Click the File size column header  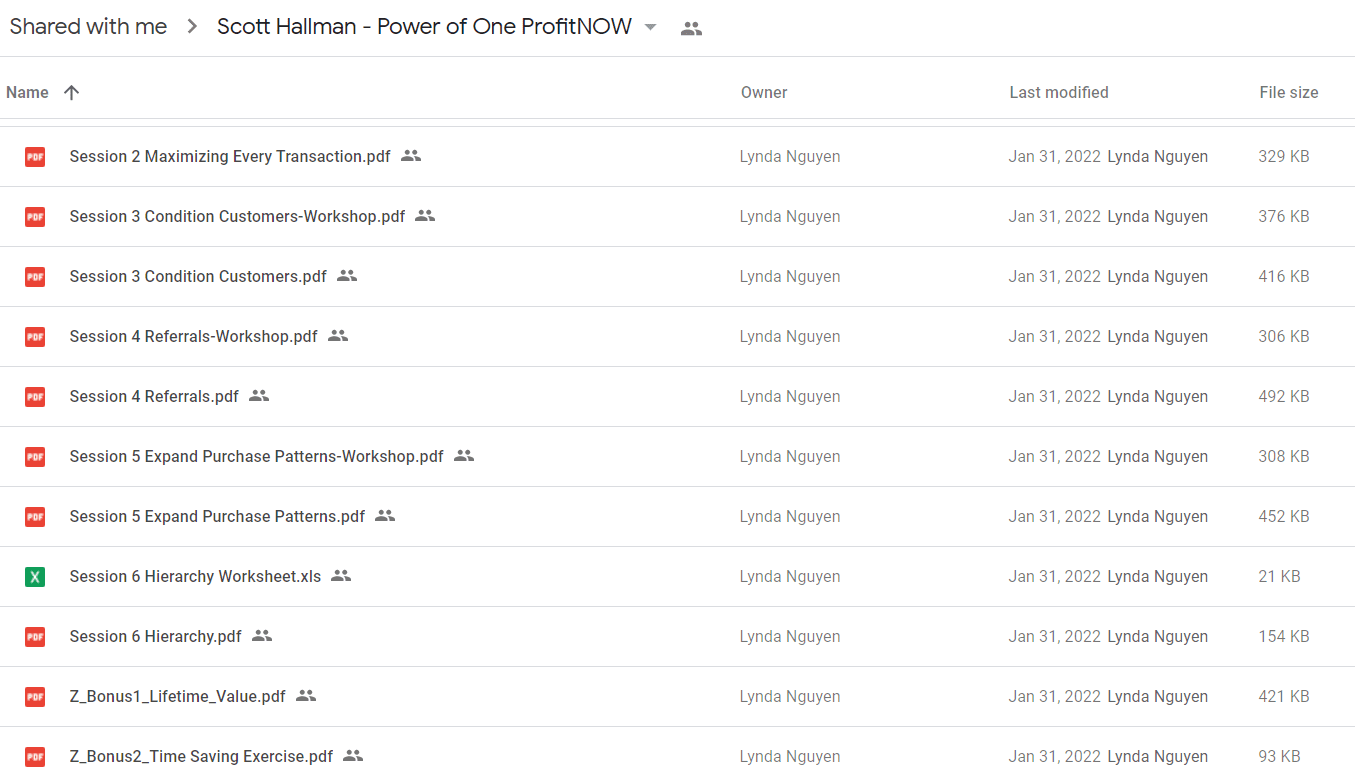click(1289, 92)
